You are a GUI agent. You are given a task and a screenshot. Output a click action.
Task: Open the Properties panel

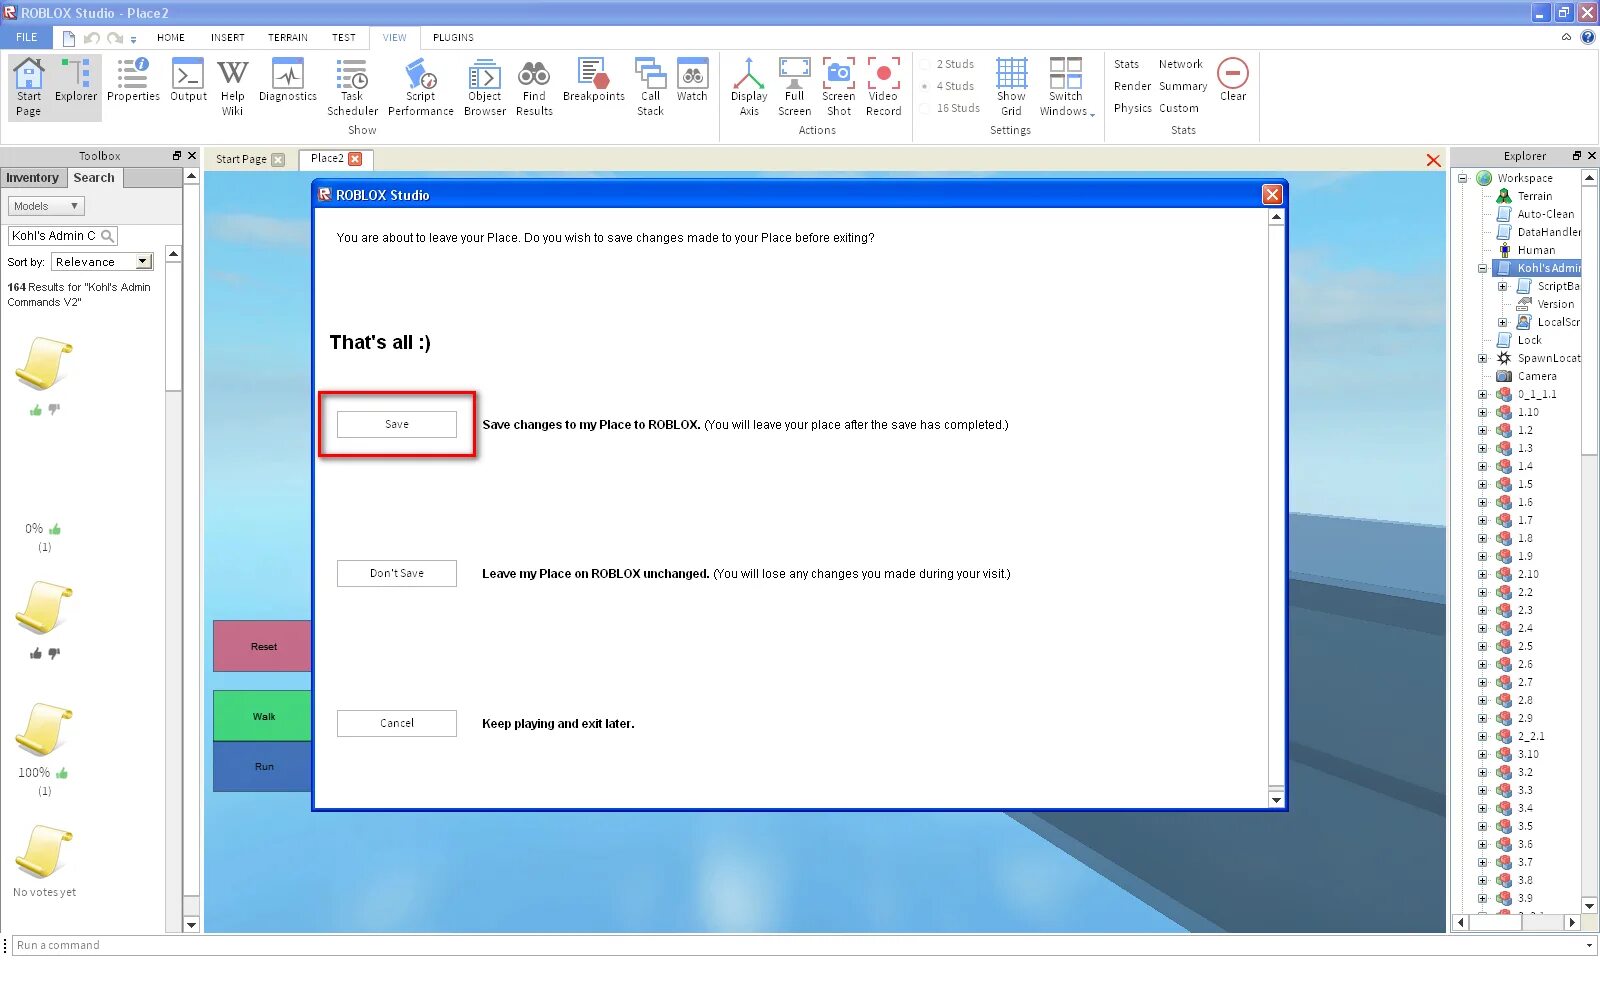133,80
